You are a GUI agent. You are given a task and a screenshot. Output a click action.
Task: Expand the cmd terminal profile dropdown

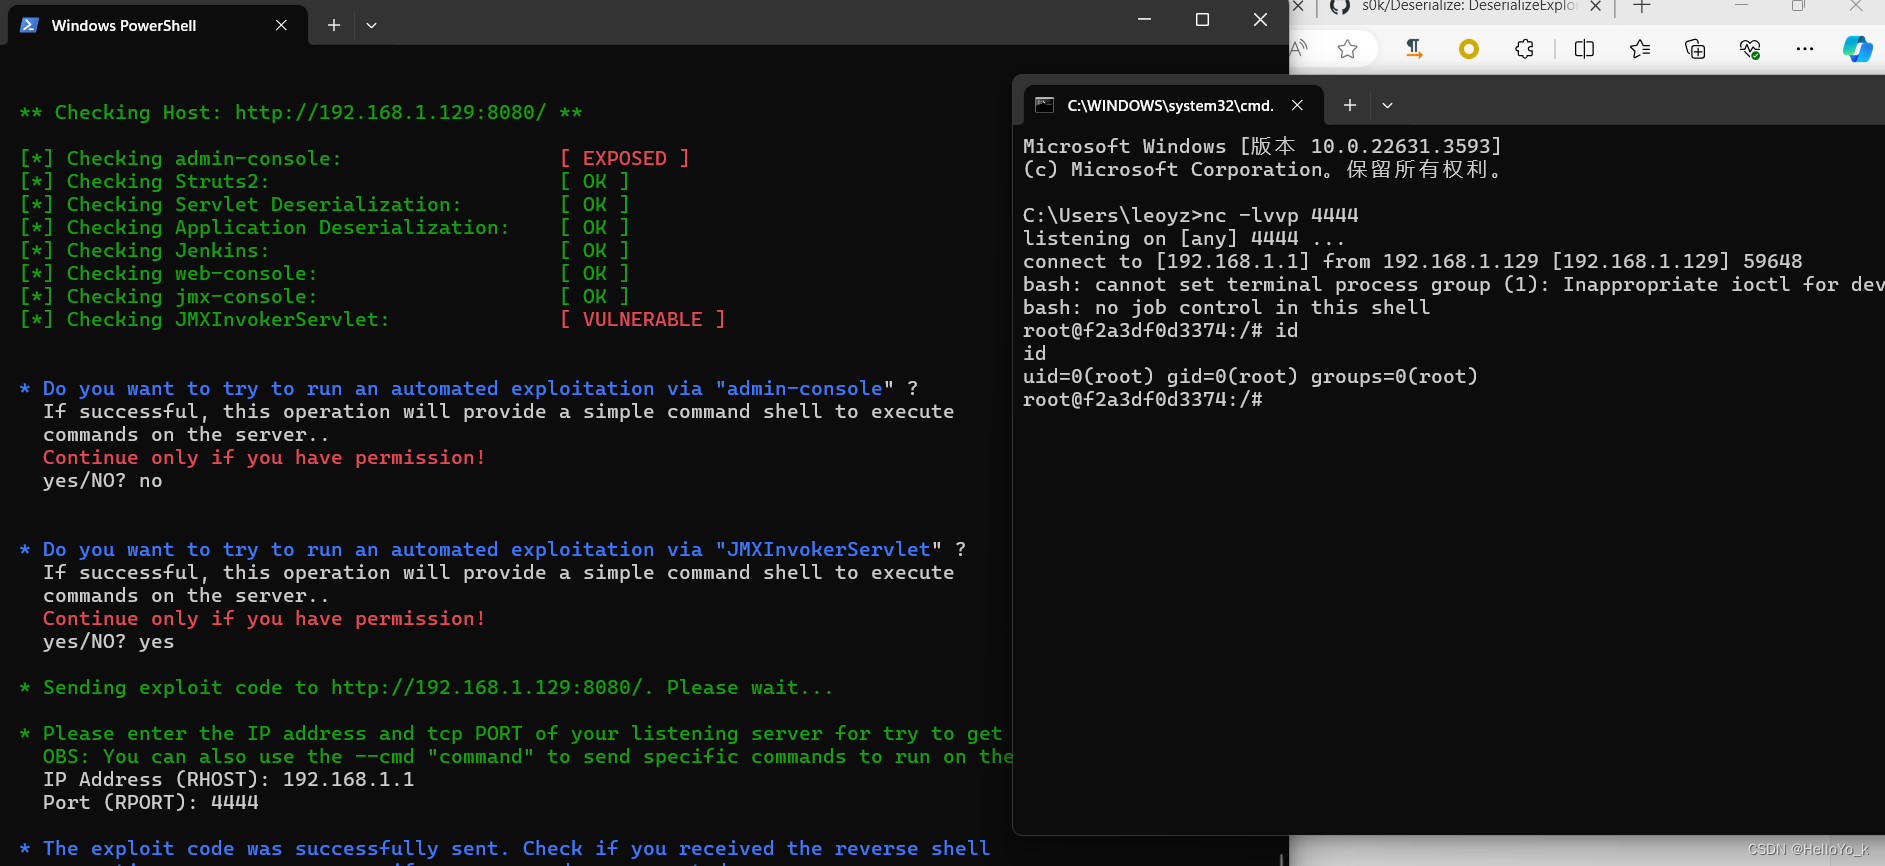coord(1387,105)
